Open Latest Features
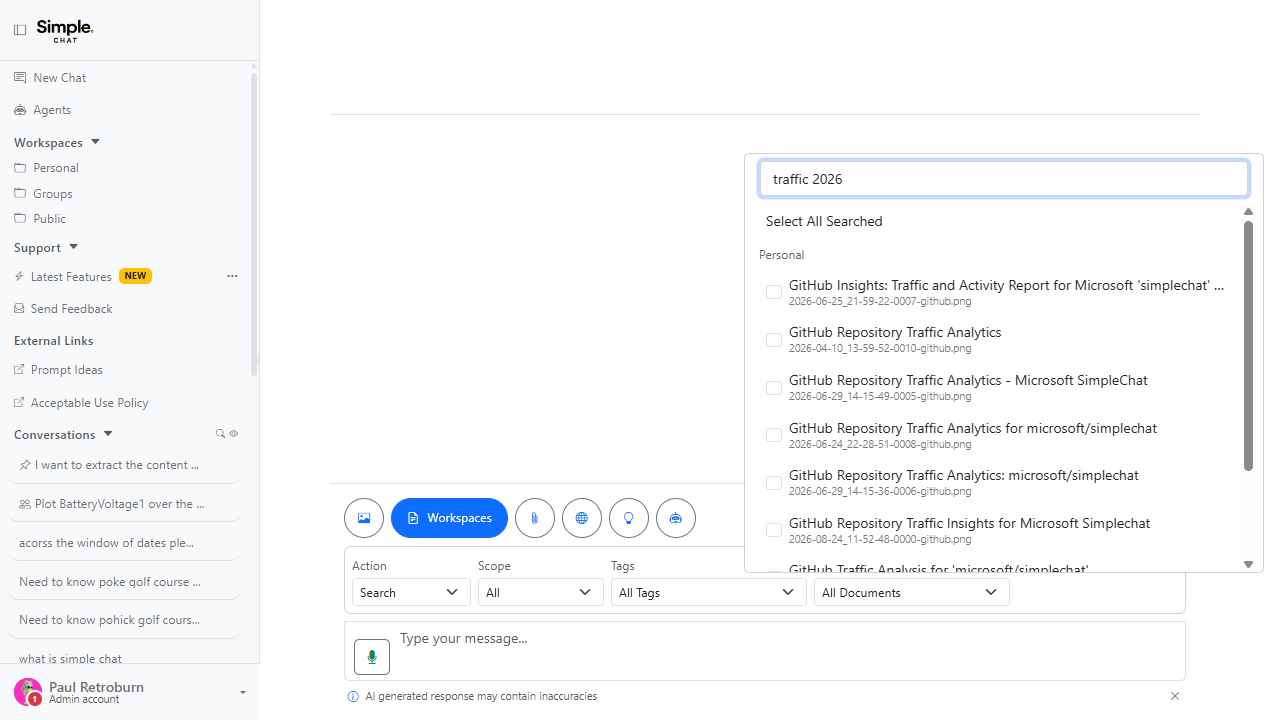The width and height of the screenshot is (1280, 720). coord(71,277)
